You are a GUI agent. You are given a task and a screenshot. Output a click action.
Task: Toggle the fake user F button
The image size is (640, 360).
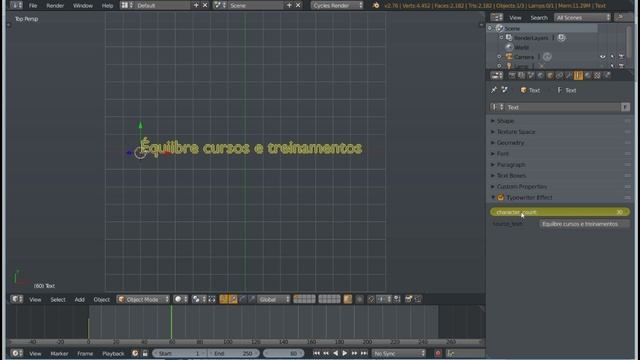click(625, 107)
